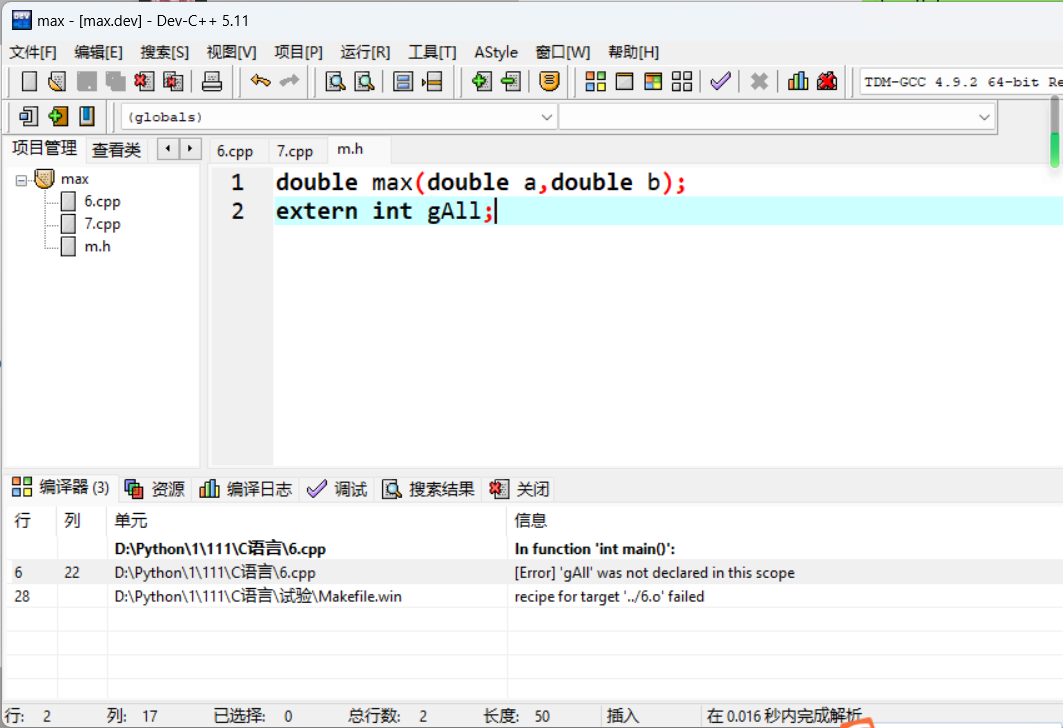Click the New file toolbar icon
1063x728 pixels.
[29, 82]
